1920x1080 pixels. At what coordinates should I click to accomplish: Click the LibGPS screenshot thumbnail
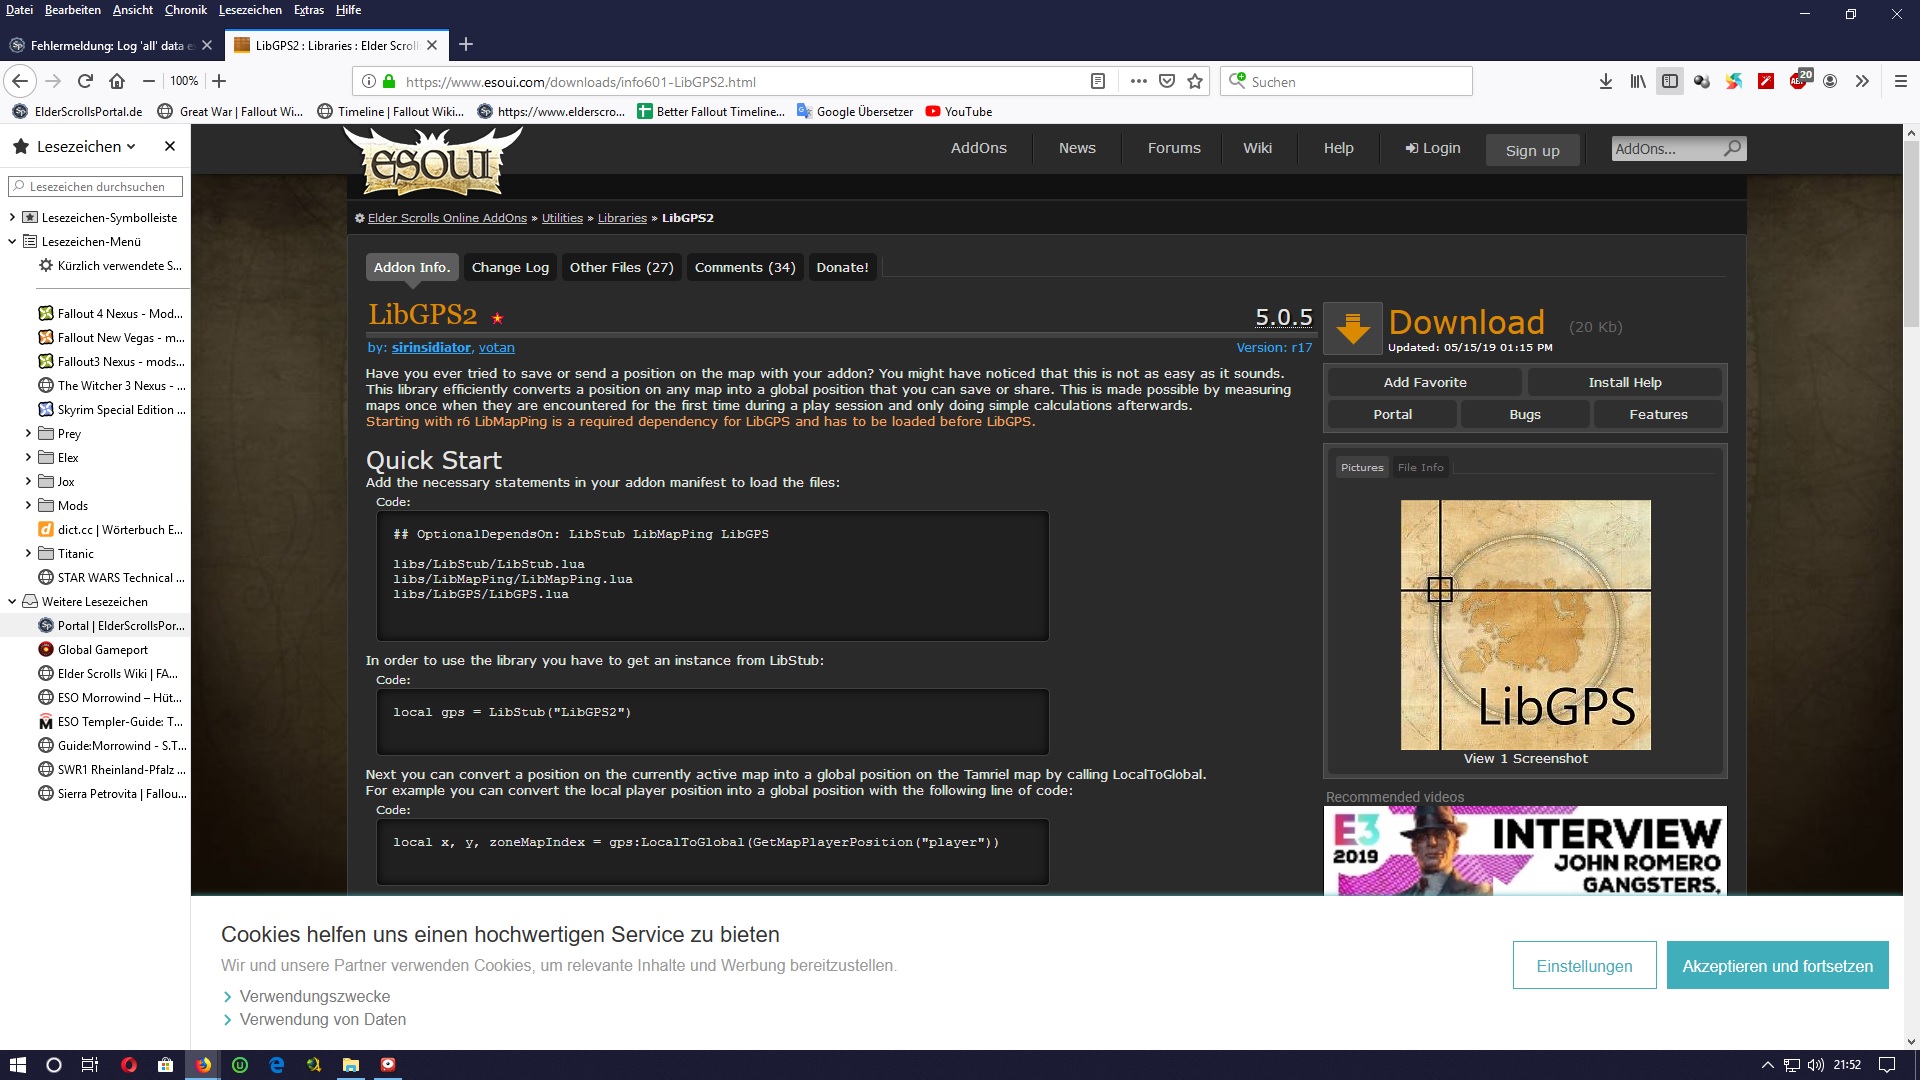click(1525, 625)
